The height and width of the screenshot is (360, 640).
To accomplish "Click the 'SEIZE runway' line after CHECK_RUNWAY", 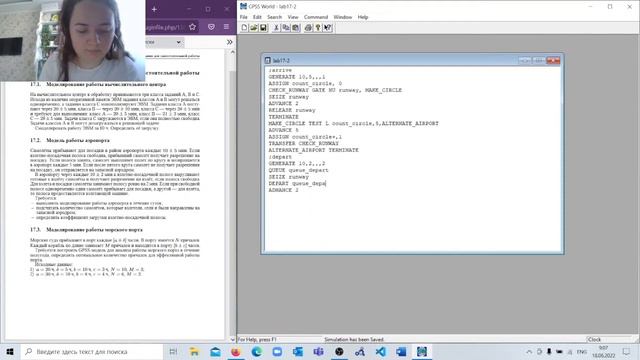I will [289, 97].
